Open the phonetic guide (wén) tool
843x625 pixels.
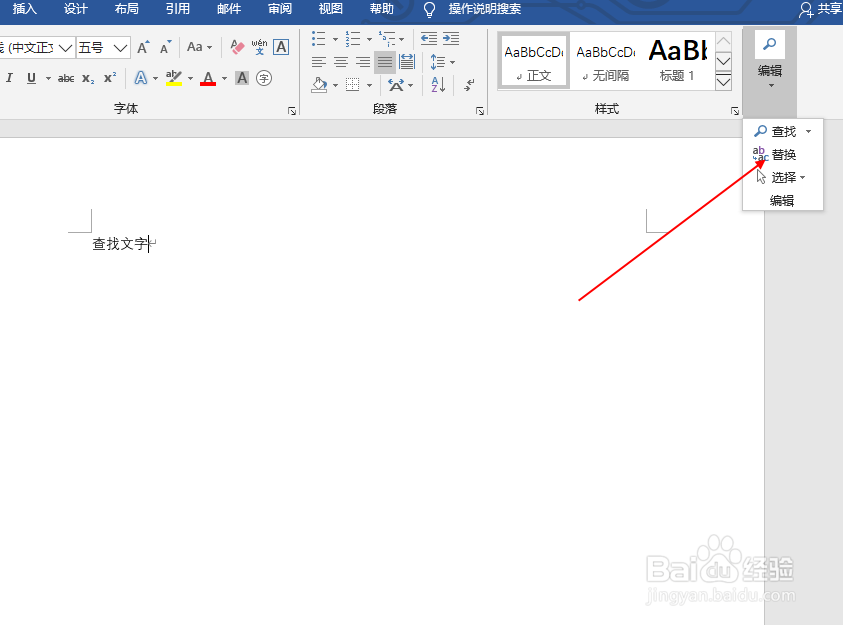259,47
